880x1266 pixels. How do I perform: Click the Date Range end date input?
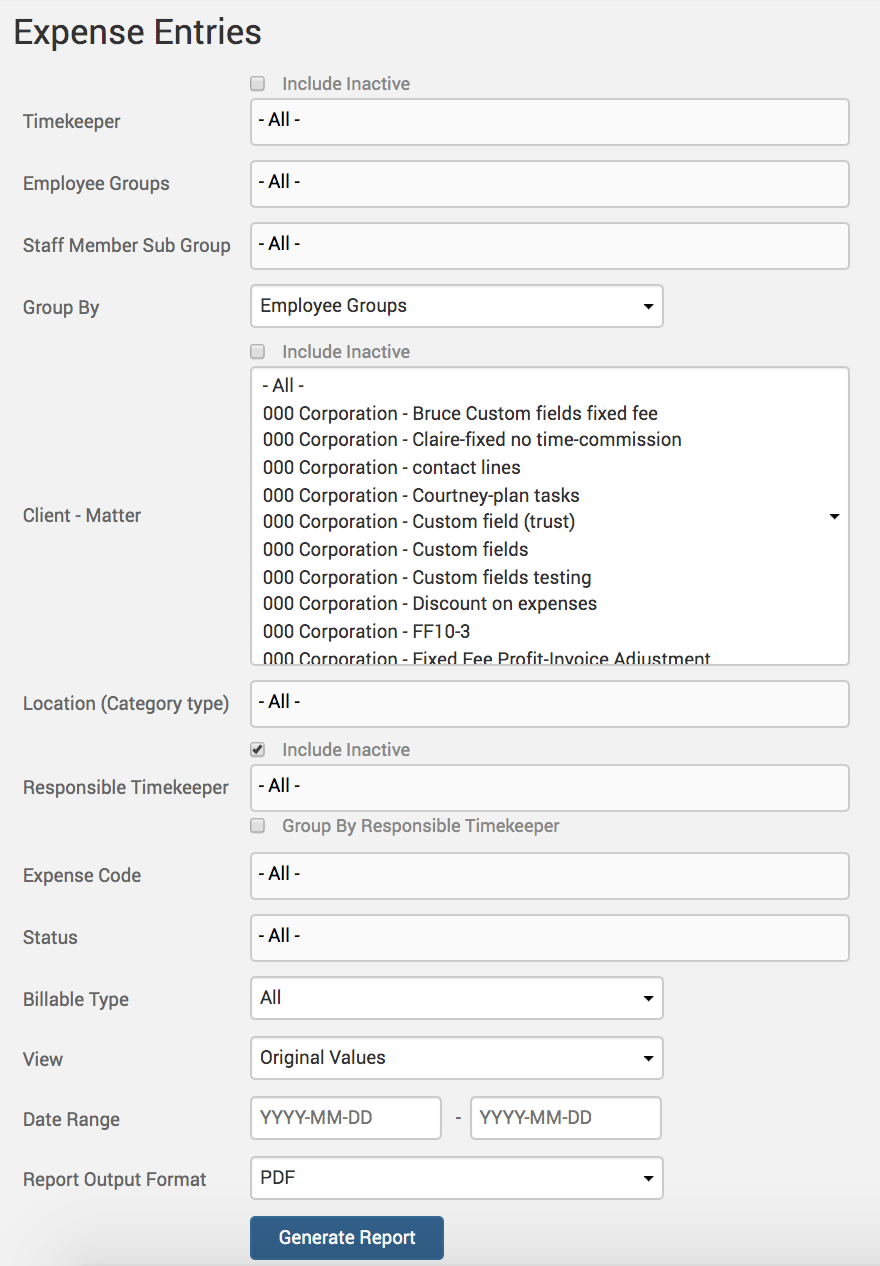click(x=565, y=1118)
